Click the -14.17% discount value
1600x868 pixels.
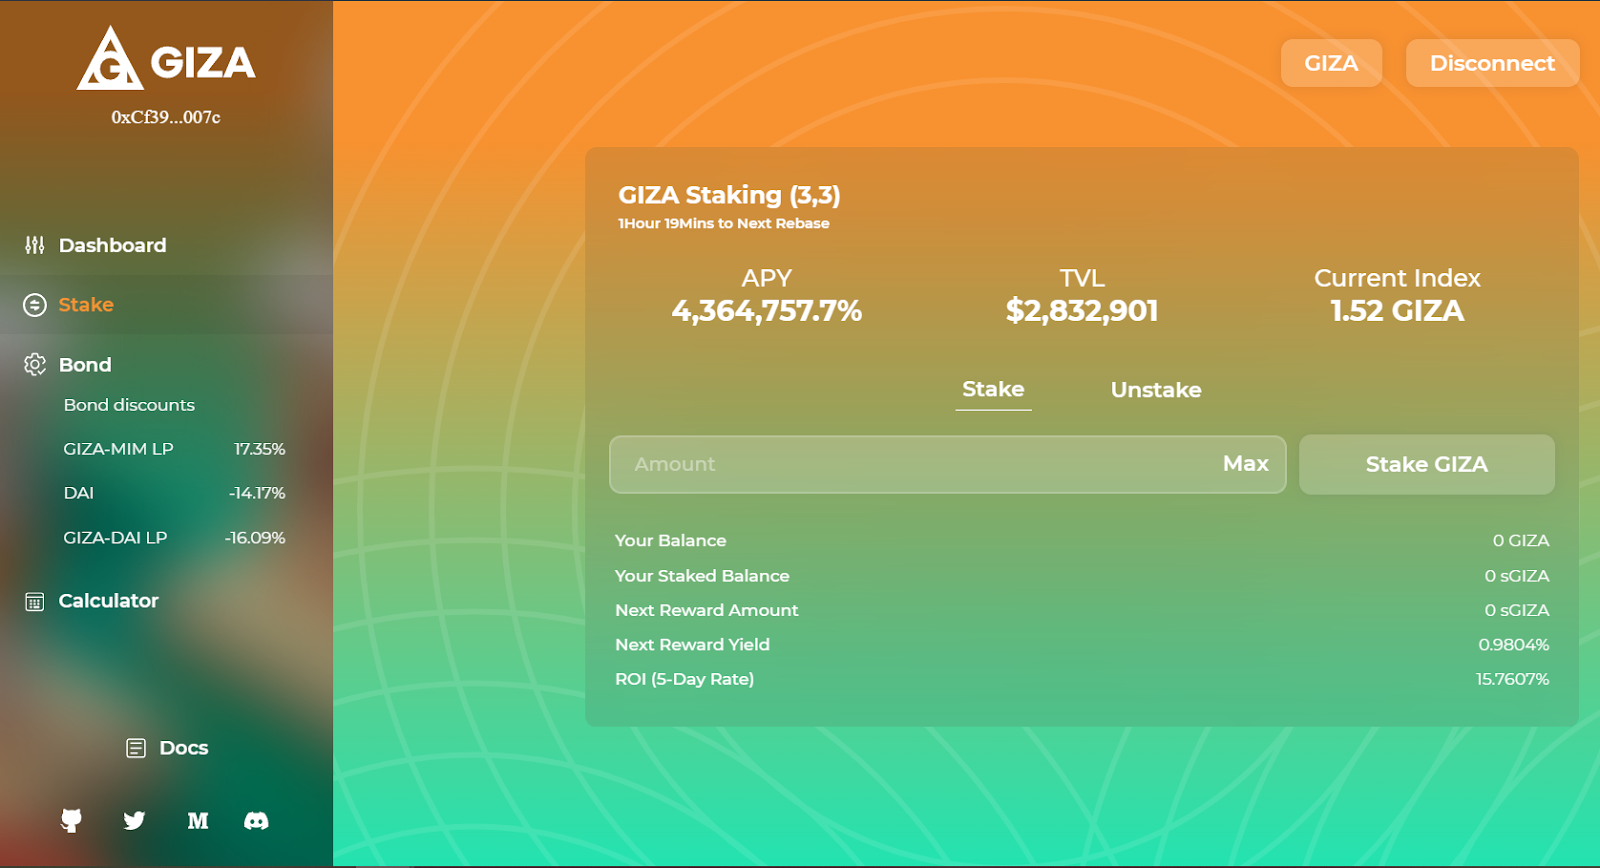tap(257, 493)
